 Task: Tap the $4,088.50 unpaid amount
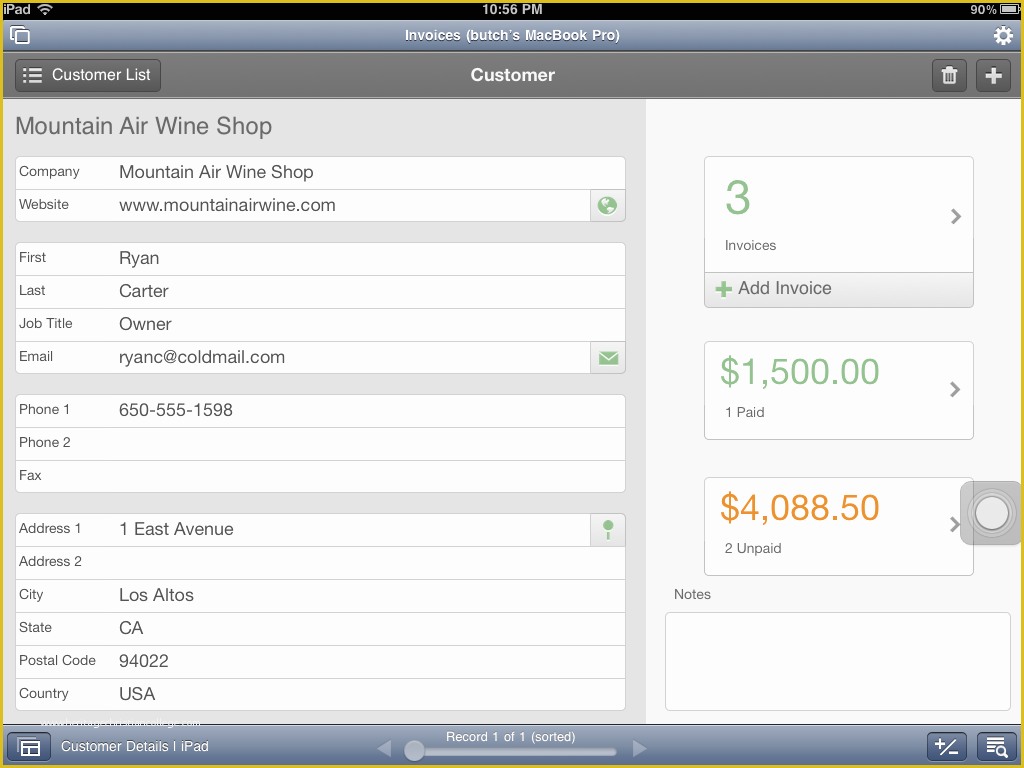pyautogui.click(x=799, y=507)
